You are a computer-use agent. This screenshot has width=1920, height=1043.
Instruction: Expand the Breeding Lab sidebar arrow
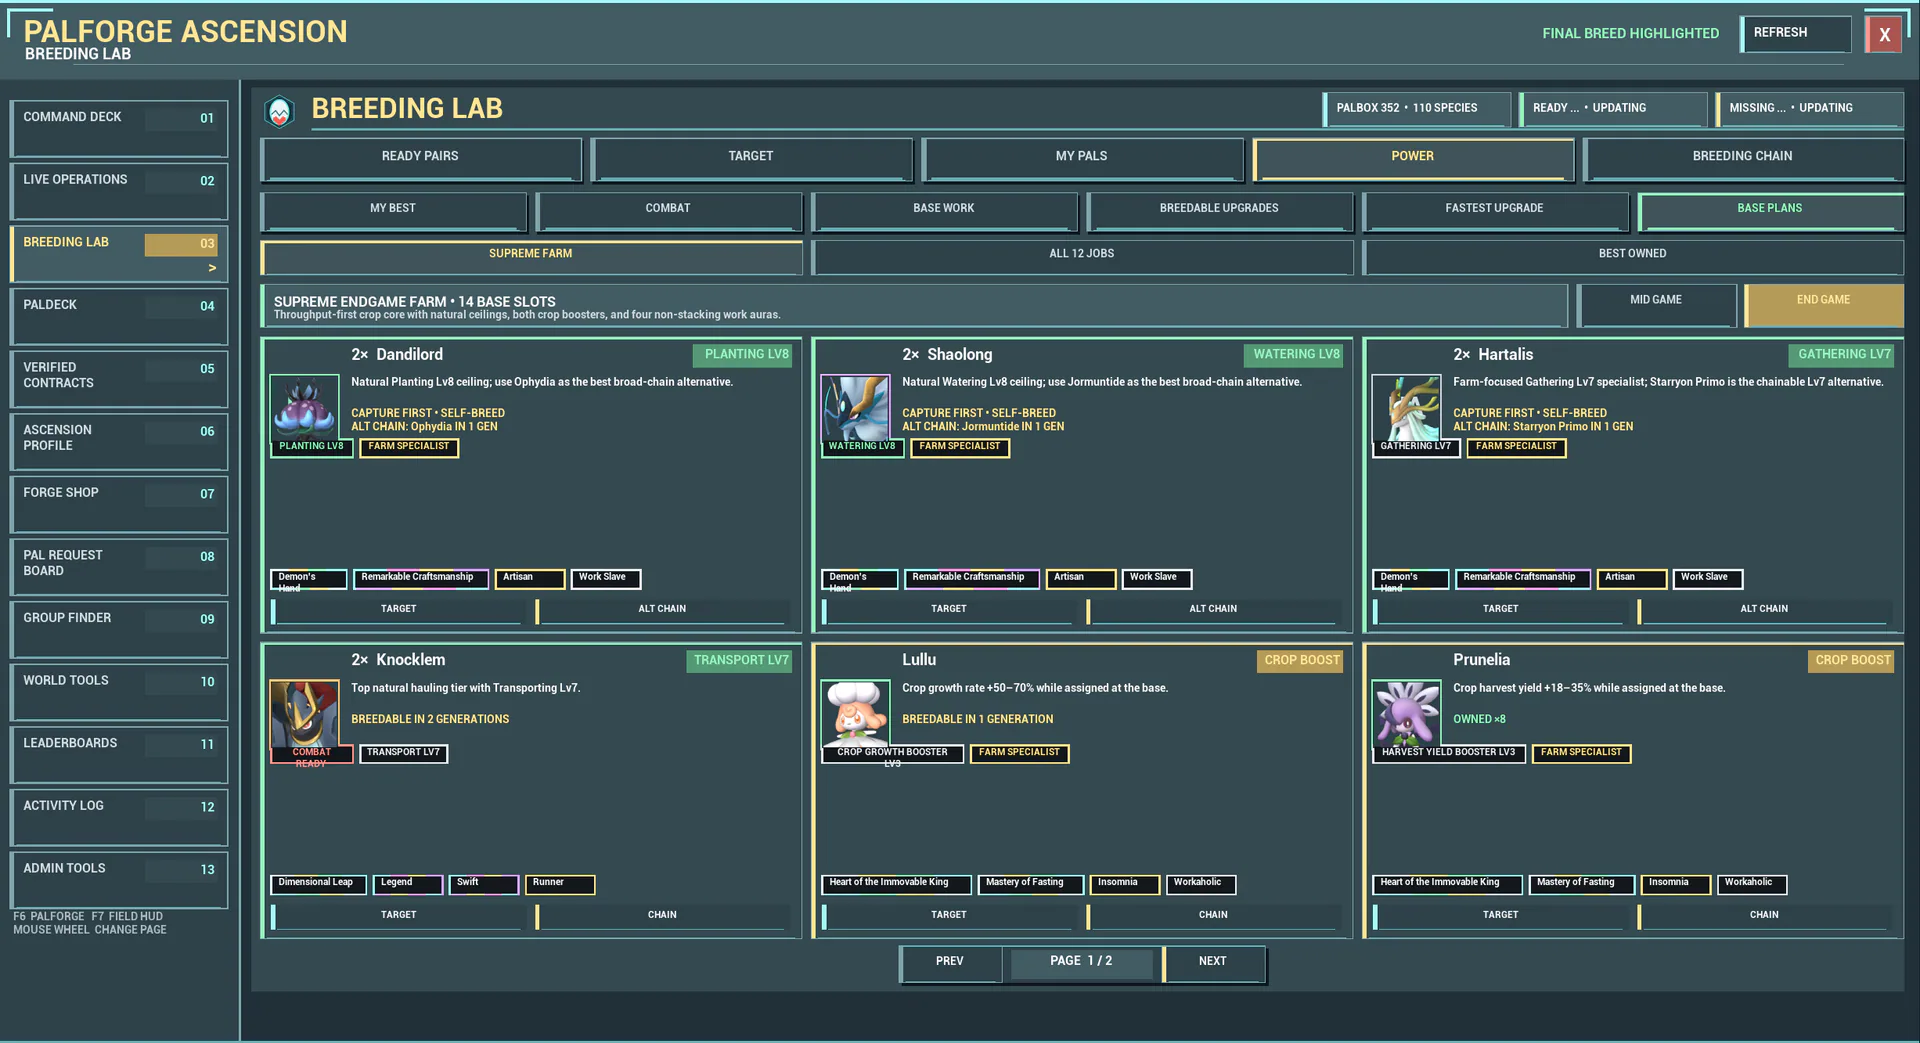(212, 268)
